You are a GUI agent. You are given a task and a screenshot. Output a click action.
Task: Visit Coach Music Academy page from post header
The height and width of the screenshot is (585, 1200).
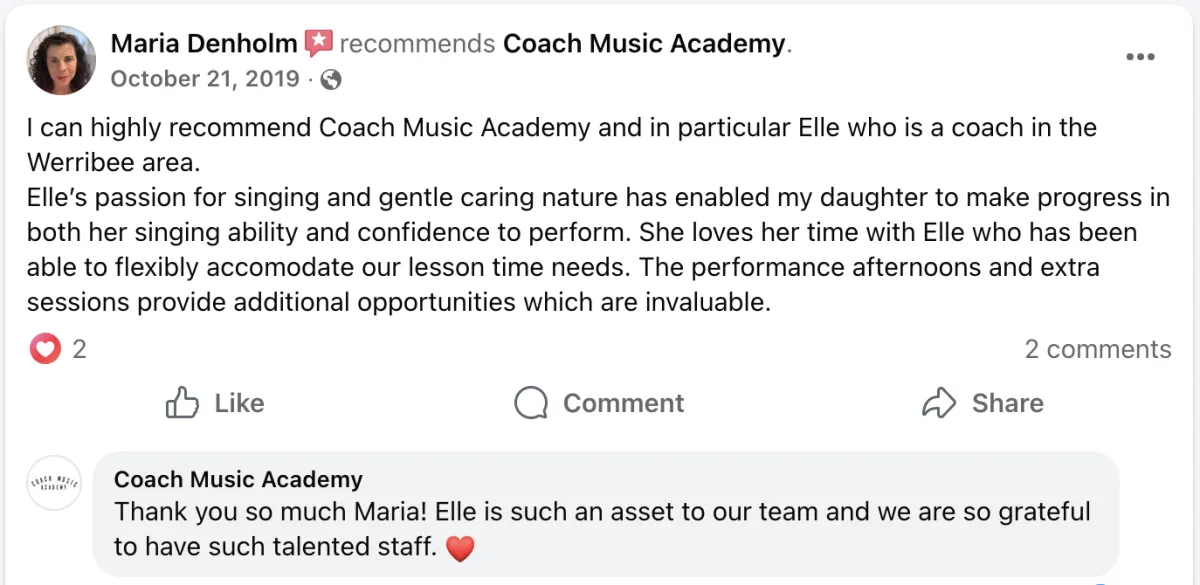click(x=644, y=44)
